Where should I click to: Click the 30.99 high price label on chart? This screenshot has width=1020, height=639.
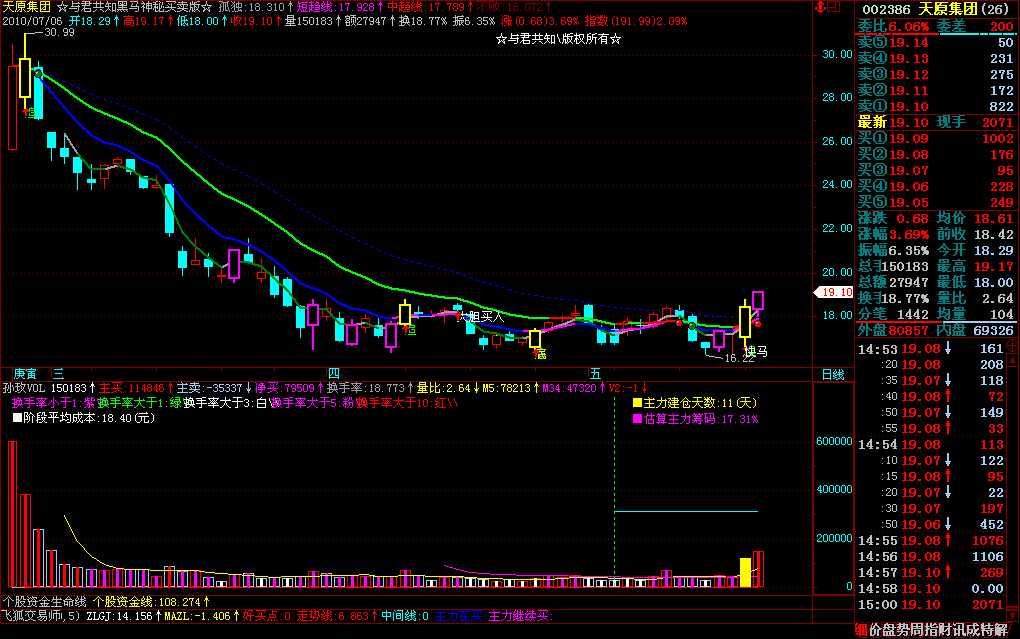[x=60, y=33]
